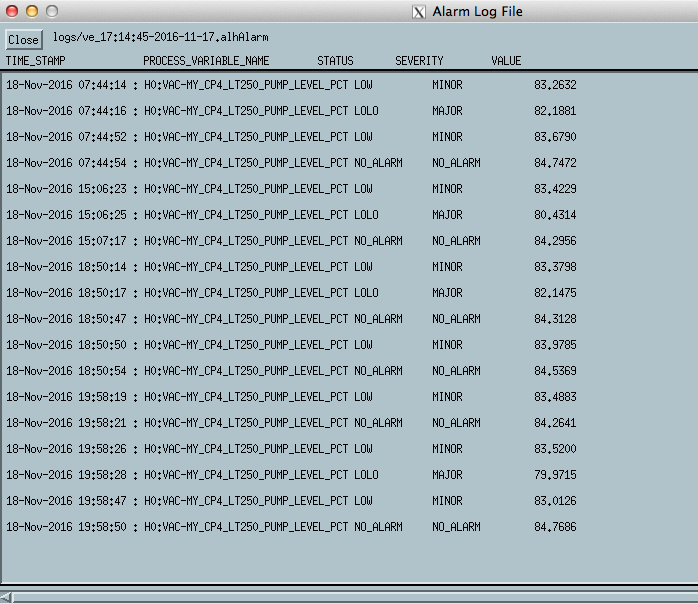The height and width of the screenshot is (604, 698).
Task: Click the timestamp 18-Nov-2016 19:58:47
Action: [x=66, y=501]
